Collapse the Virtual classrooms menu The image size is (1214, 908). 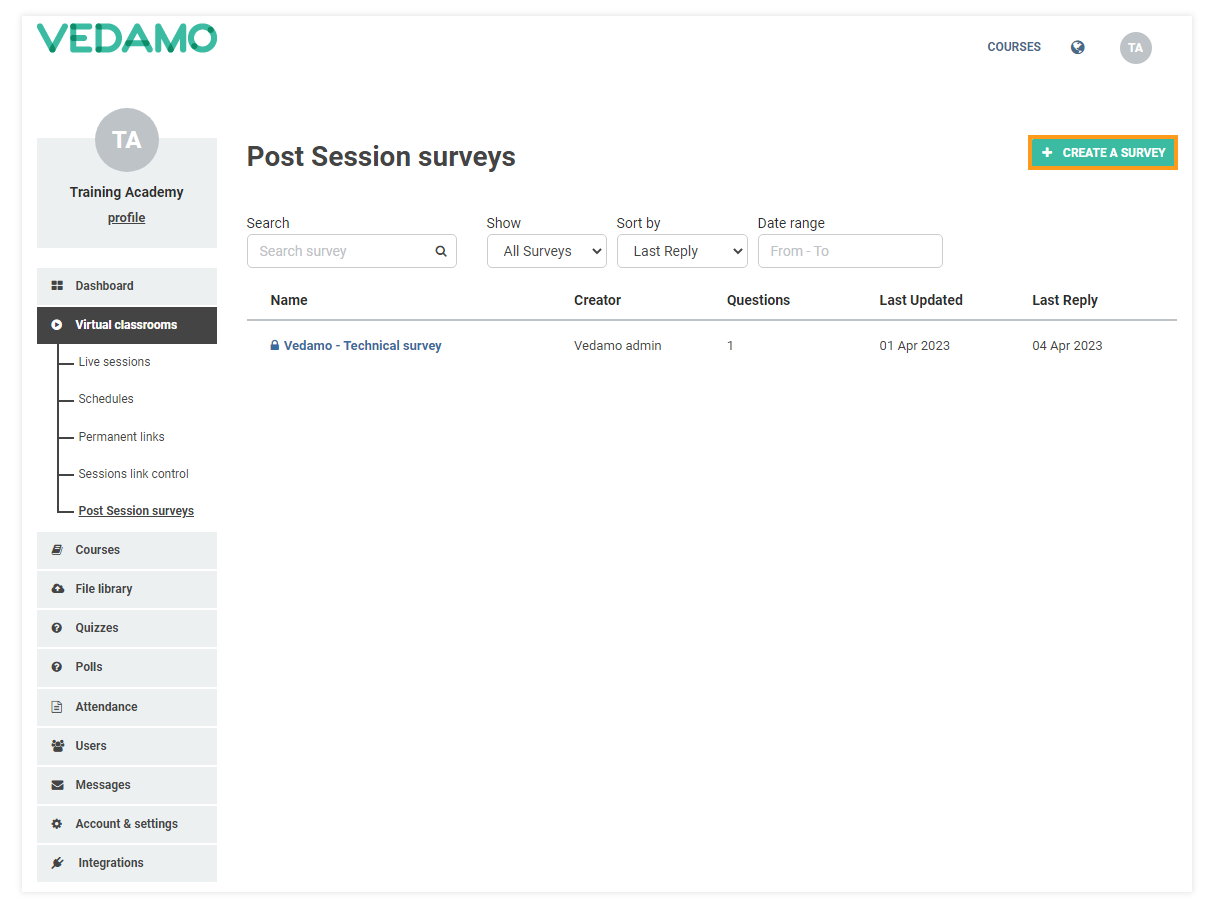[x=127, y=325]
